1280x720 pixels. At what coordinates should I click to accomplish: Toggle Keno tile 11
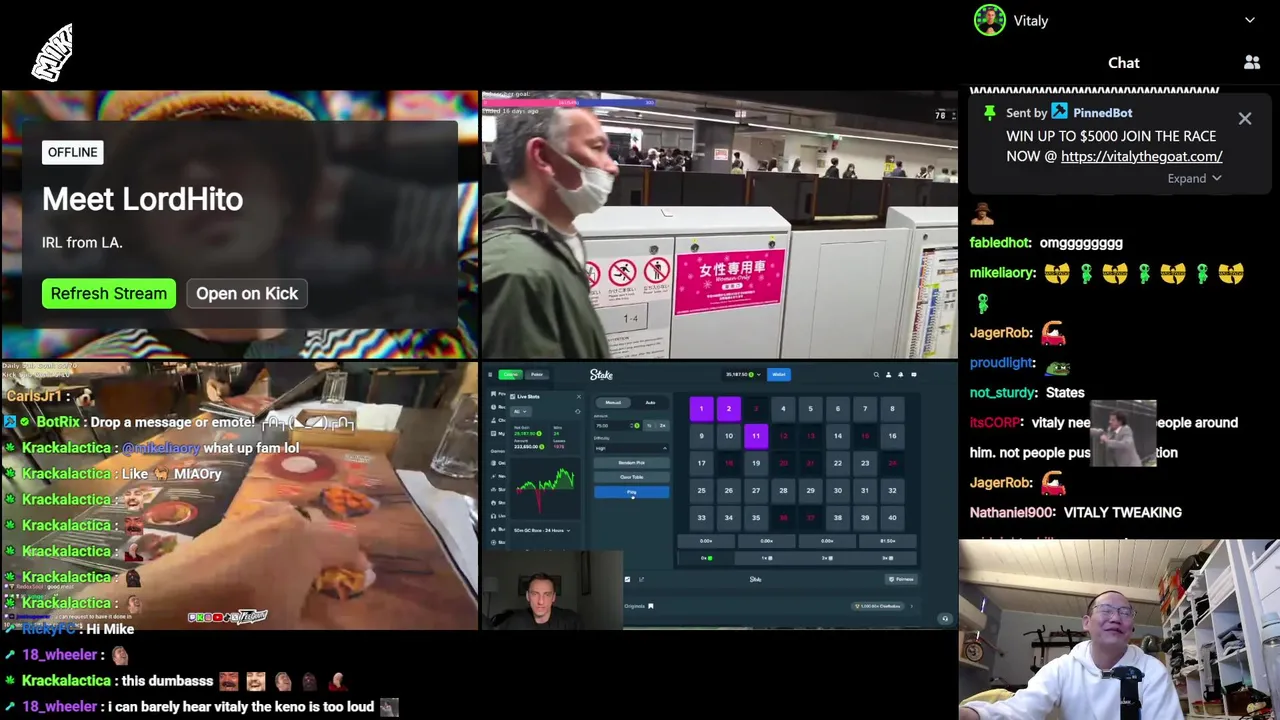pos(756,436)
